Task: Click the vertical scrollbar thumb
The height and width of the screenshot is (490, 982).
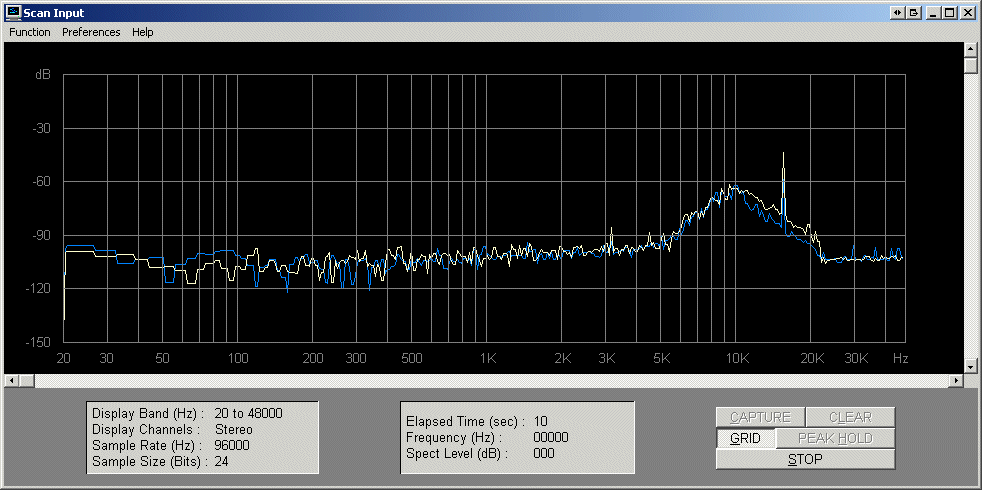Action: (x=971, y=66)
